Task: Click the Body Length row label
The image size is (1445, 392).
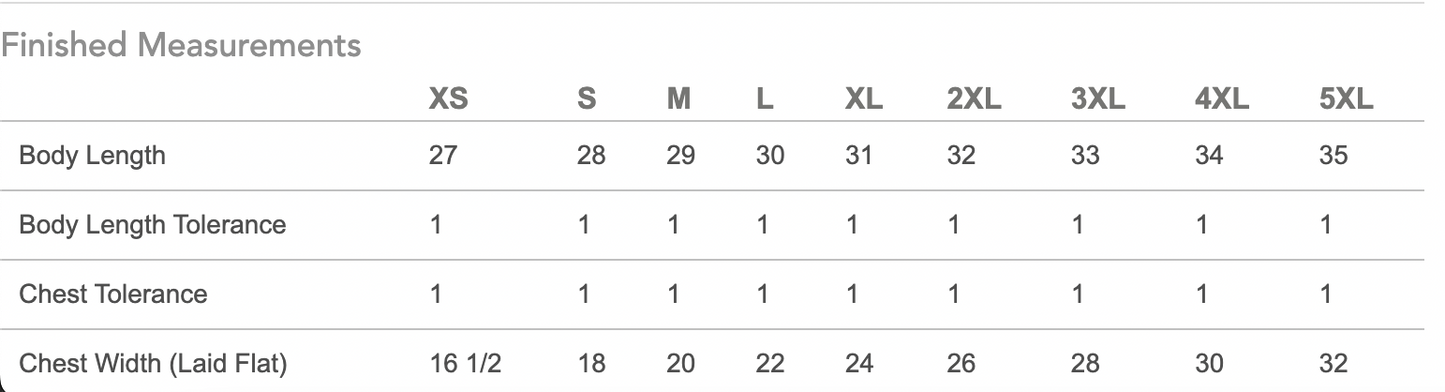Action: (93, 156)
